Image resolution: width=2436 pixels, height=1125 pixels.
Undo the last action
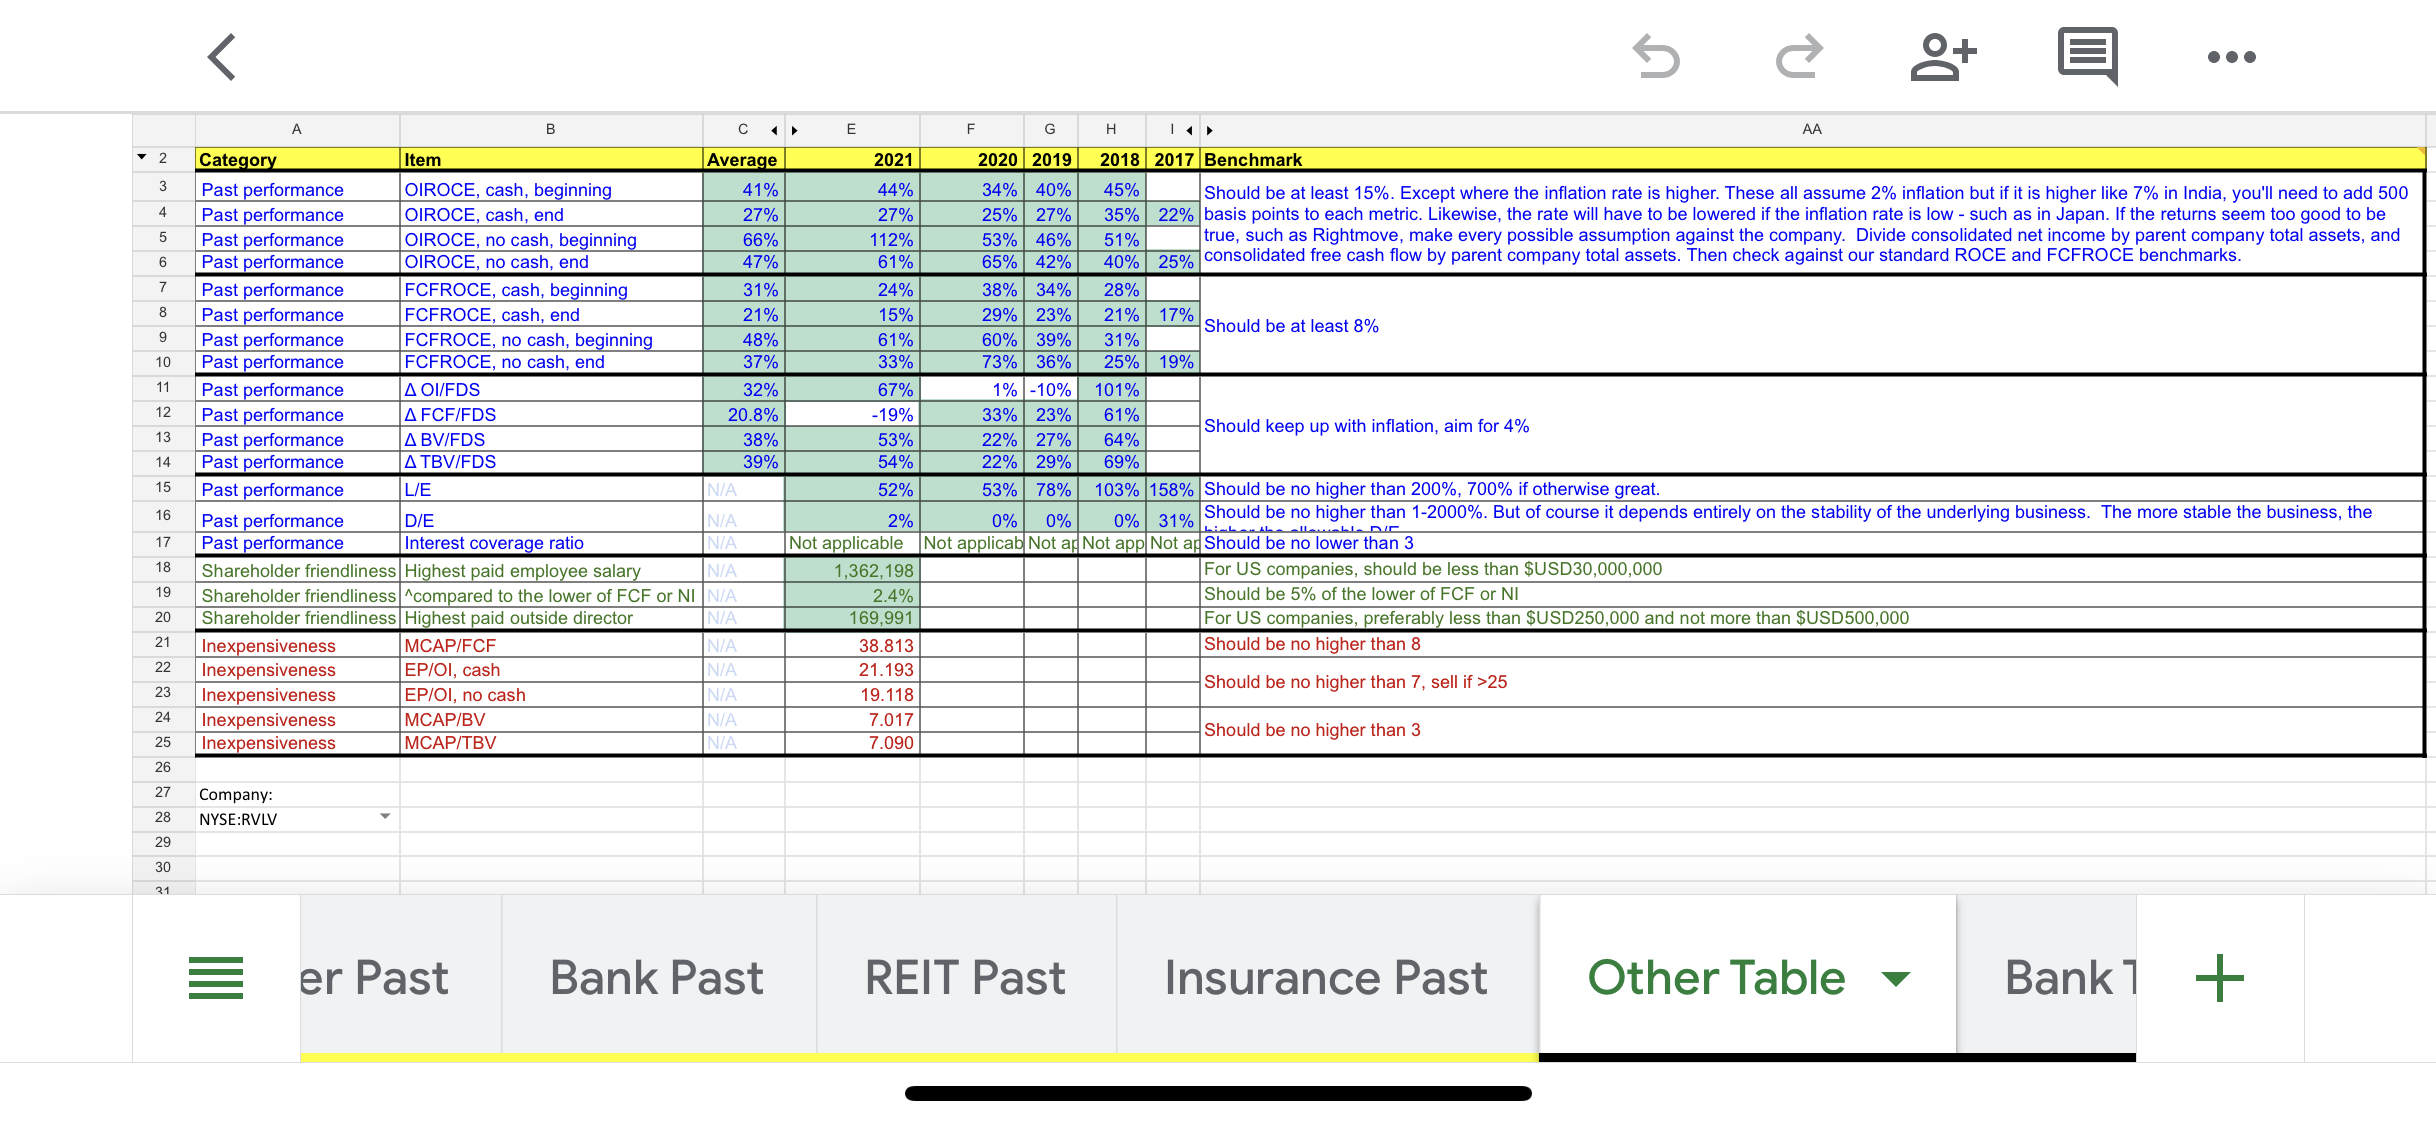point(1656,57)
